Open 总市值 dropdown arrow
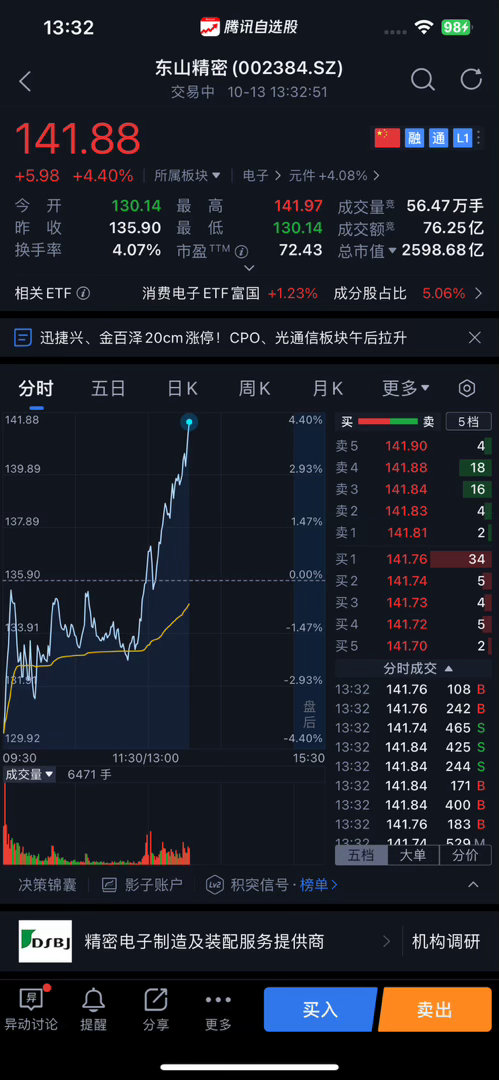Image resolution: width=499 pixels, height=1080 pixels. (x=392, y=251)
